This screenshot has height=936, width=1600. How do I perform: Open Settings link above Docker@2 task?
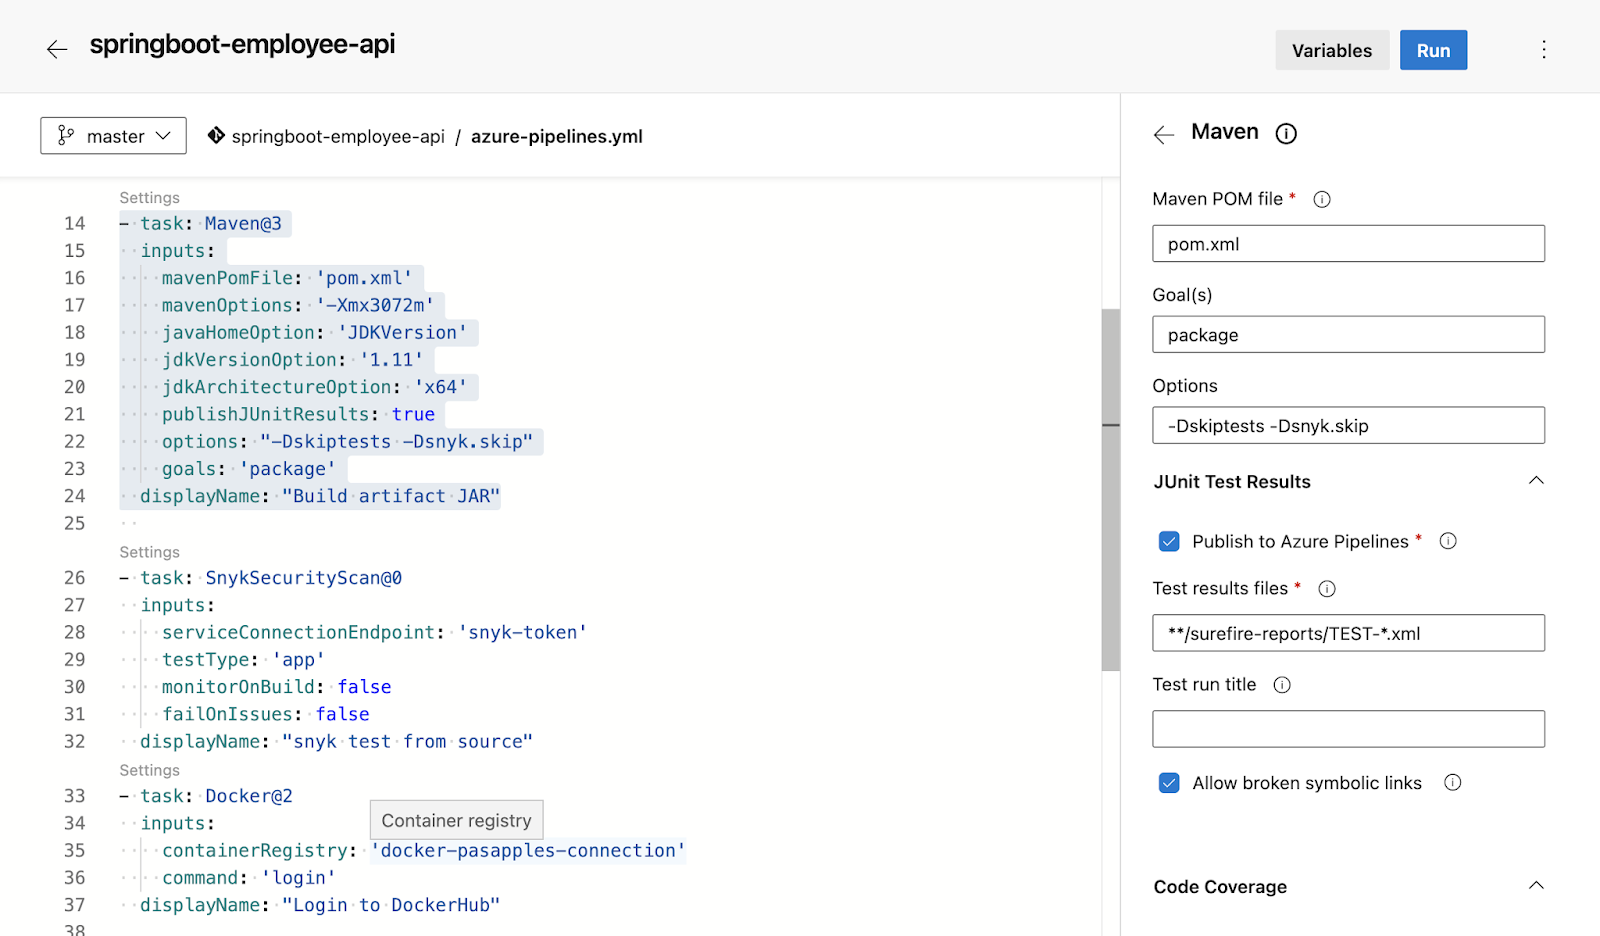click(x=150, y=770)
